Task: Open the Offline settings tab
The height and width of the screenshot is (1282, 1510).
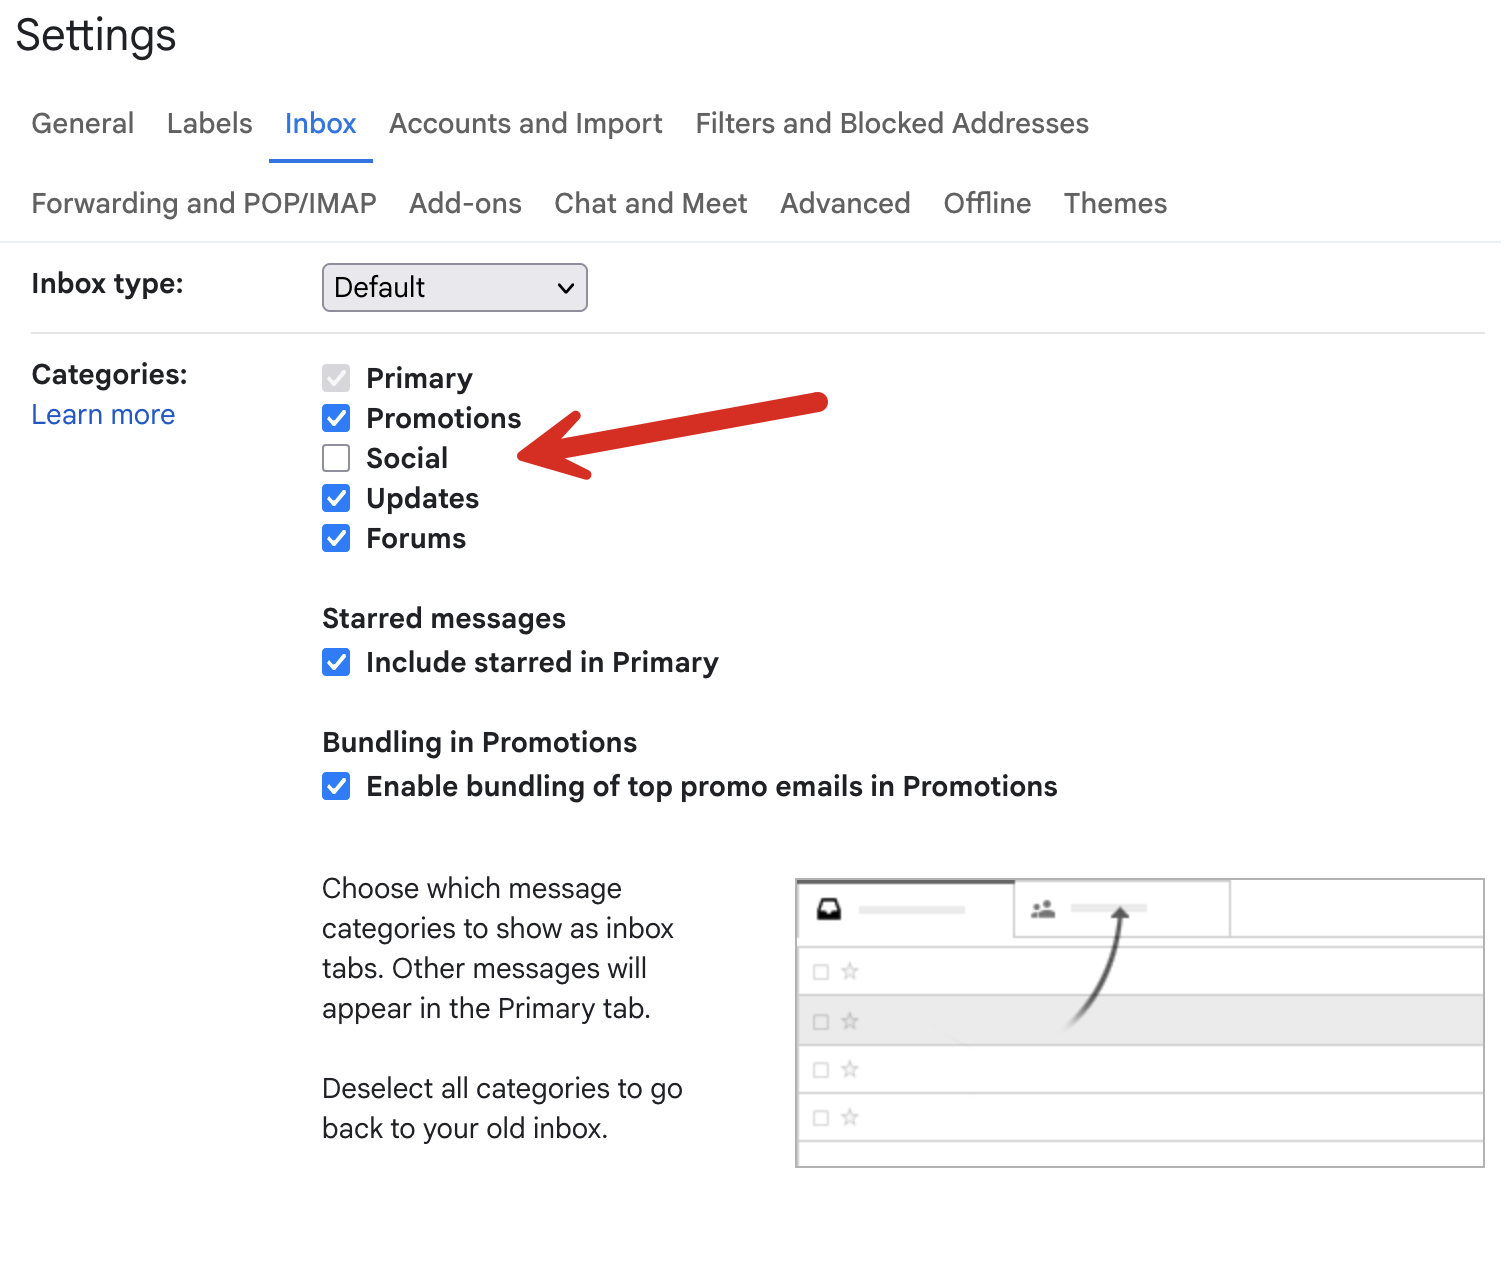Action: (x=986, y=204)
